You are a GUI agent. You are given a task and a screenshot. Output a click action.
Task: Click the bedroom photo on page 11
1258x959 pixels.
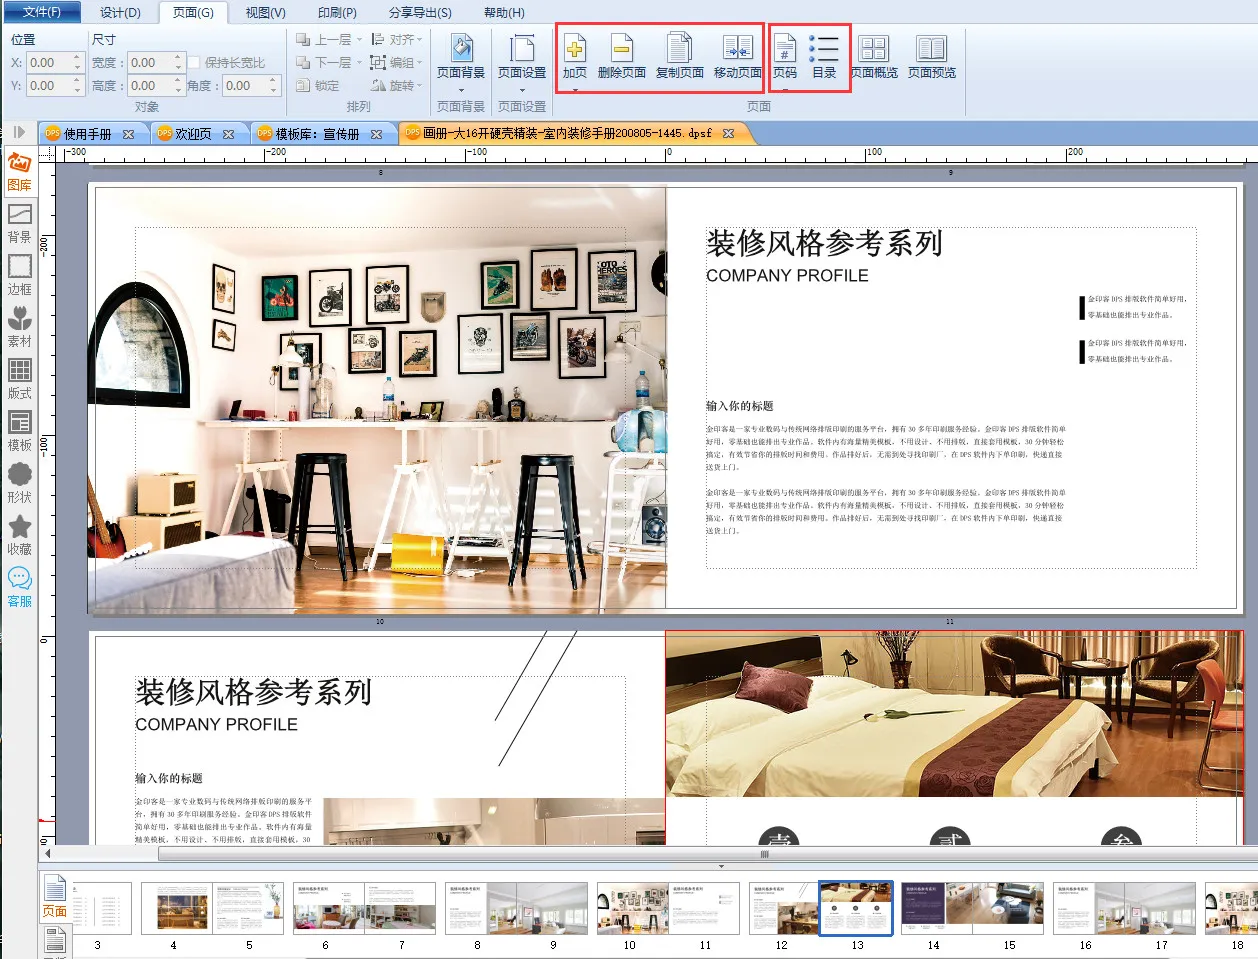pos(954,713)
